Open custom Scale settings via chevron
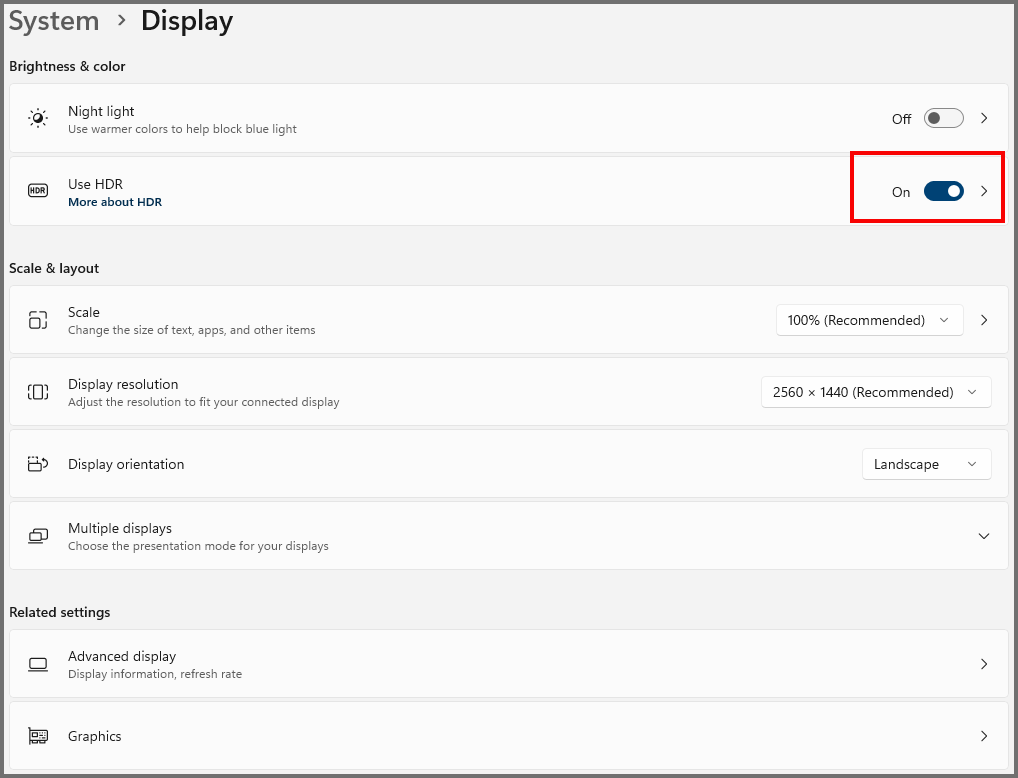The width and height of the screenshot is (1018, 778). point(984,320)
